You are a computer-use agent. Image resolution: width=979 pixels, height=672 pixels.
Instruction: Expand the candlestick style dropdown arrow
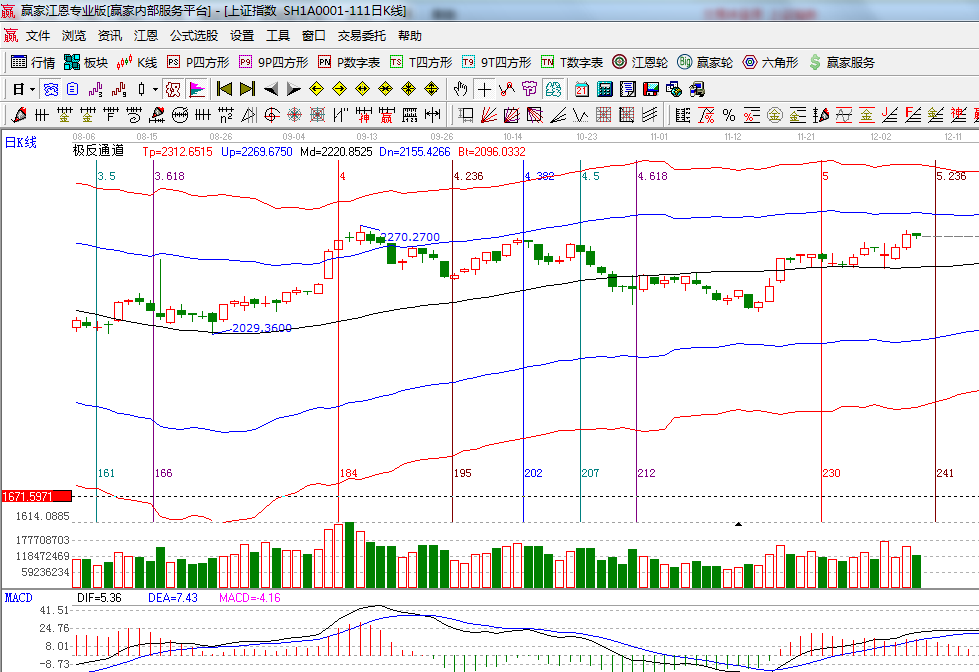(x=155, y=89)
